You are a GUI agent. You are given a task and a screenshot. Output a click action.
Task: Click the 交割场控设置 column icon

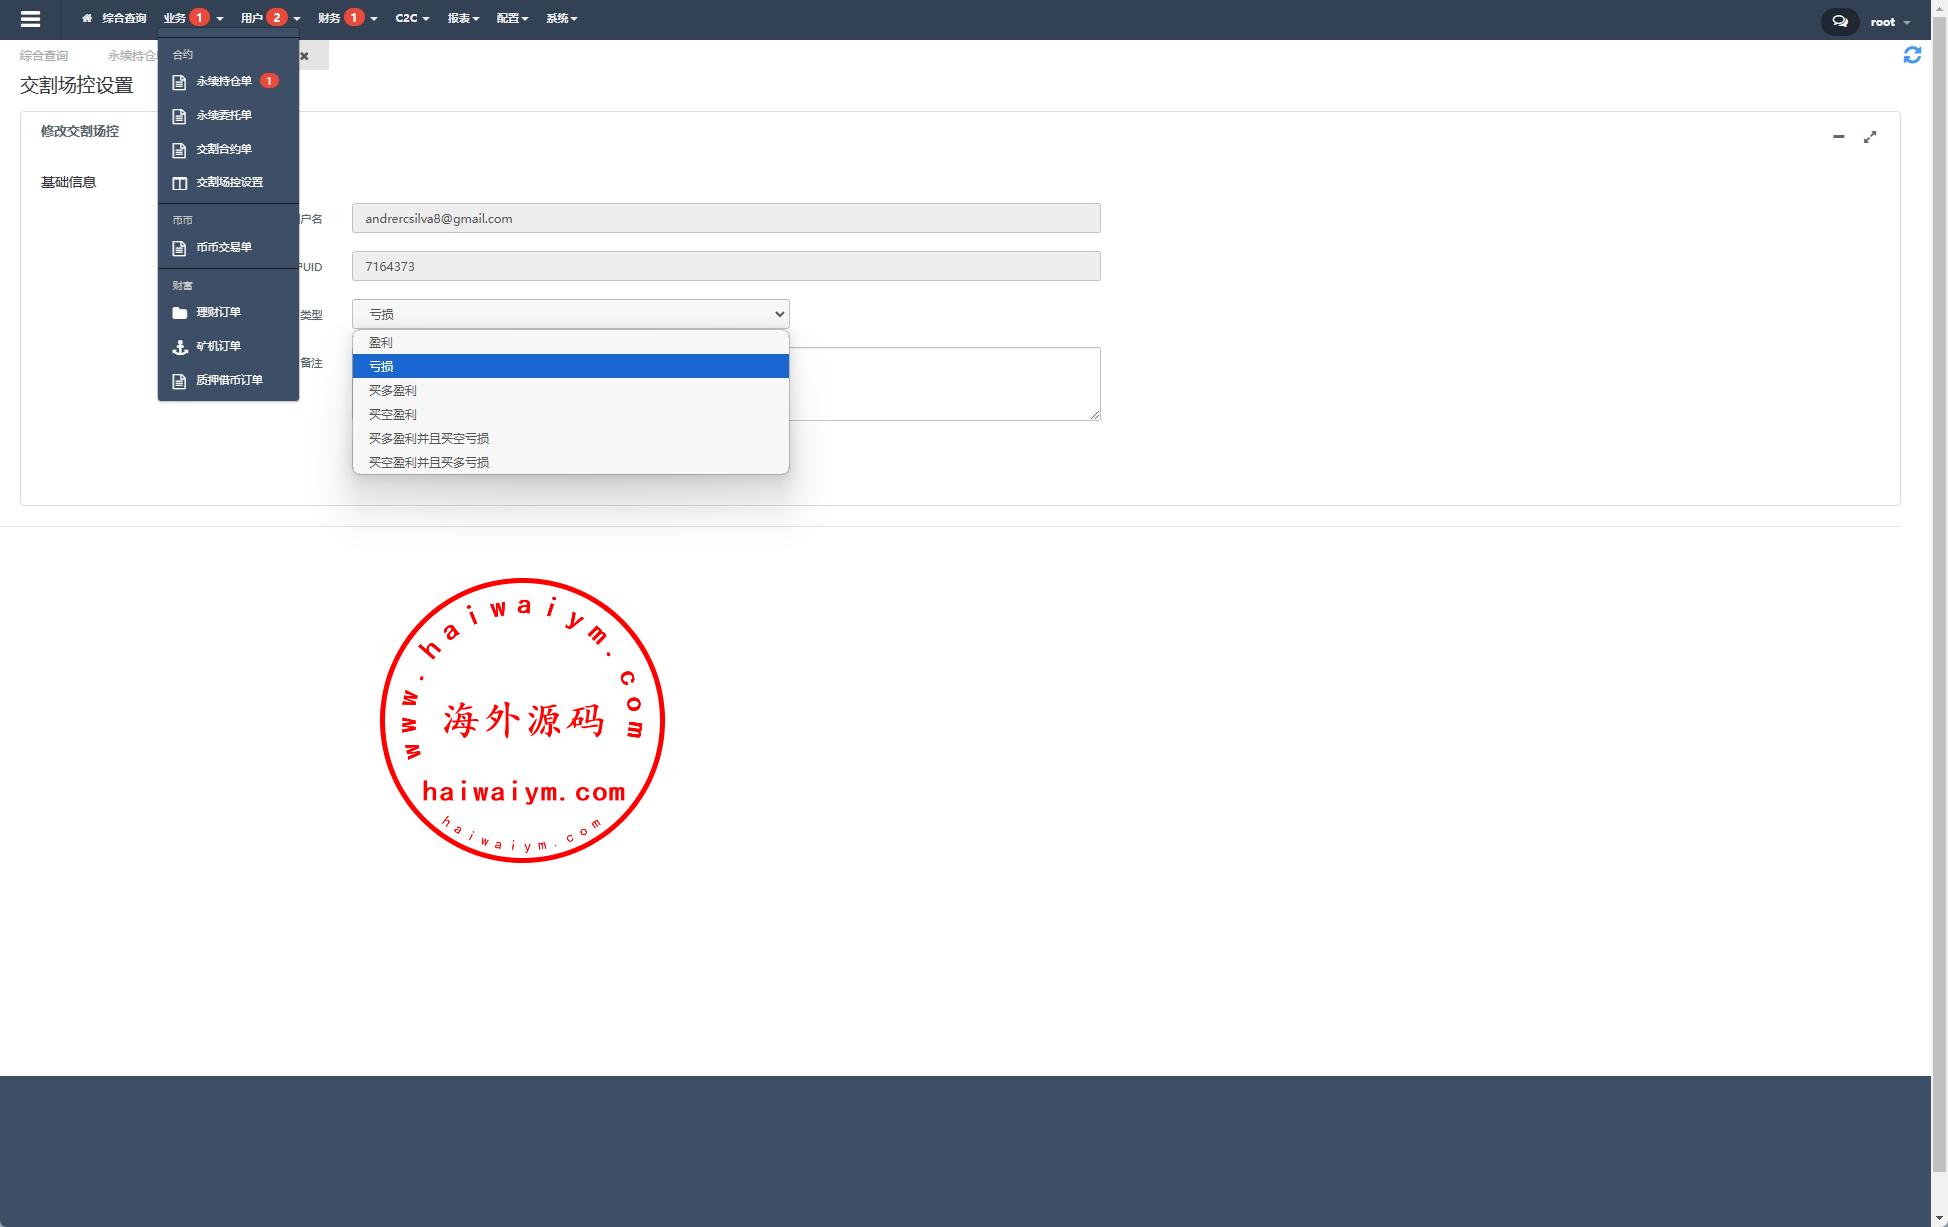pyautogui.click(x=180, y=183)
